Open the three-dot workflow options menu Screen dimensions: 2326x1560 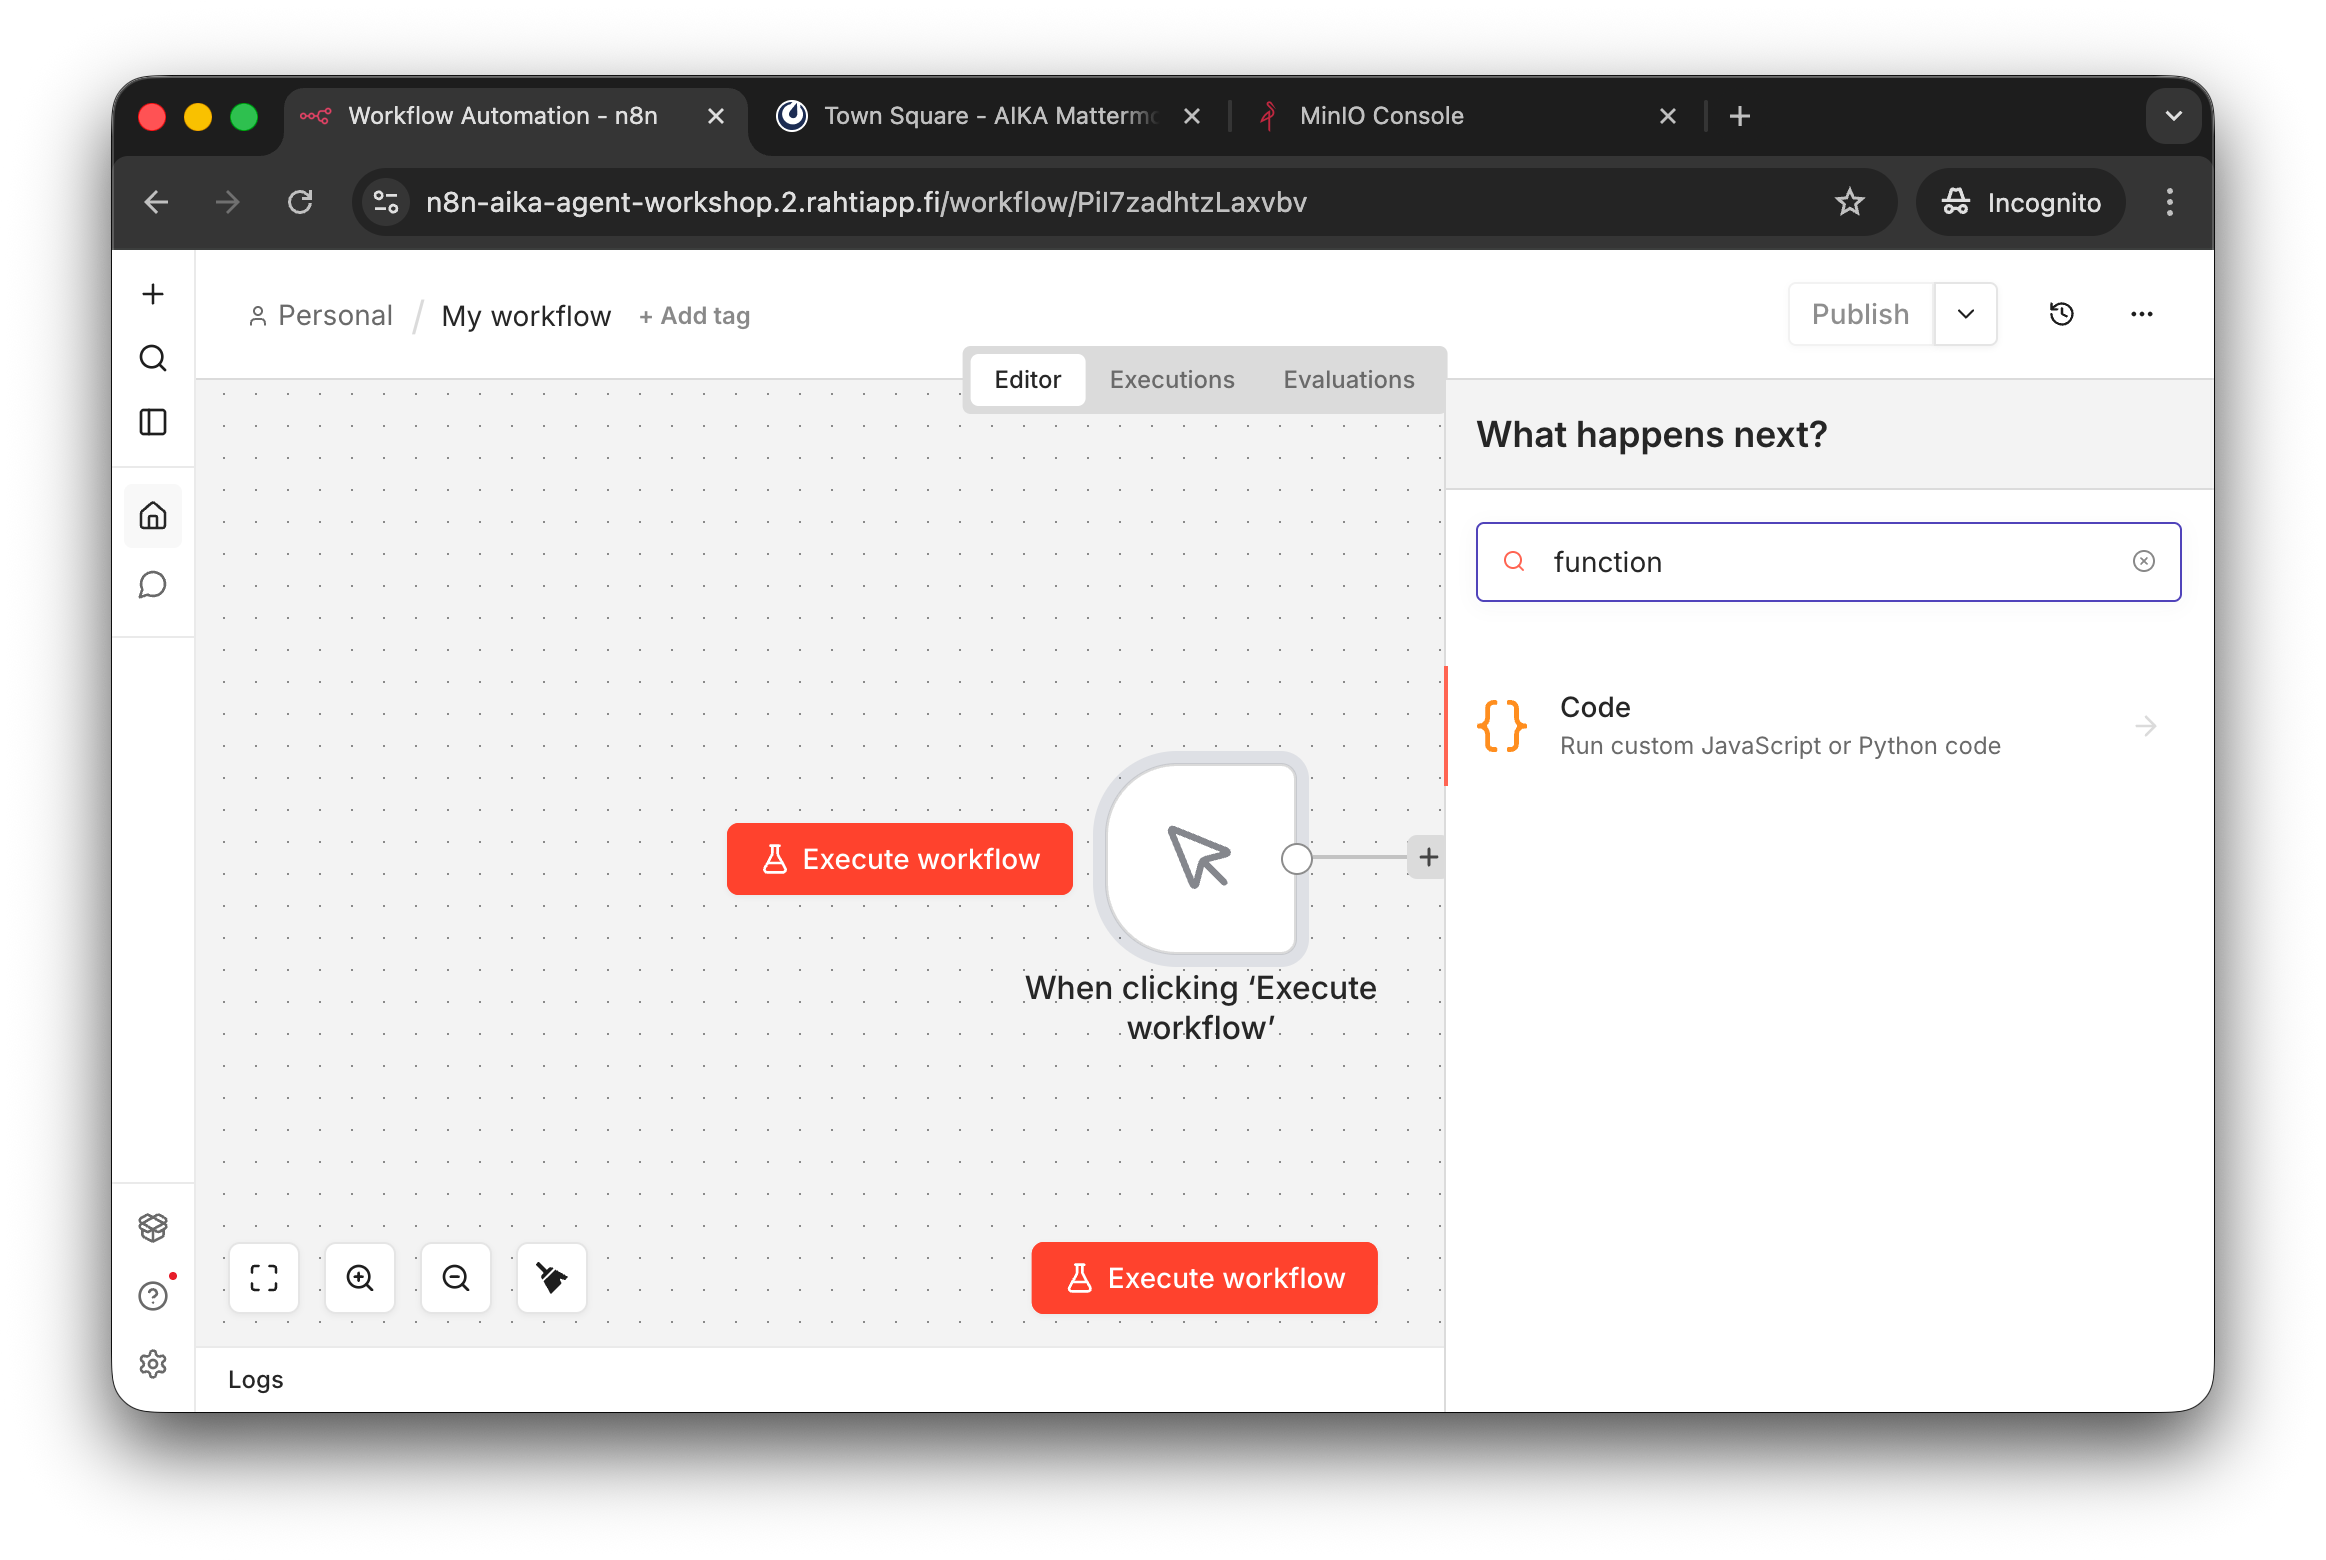[2142, 314]
